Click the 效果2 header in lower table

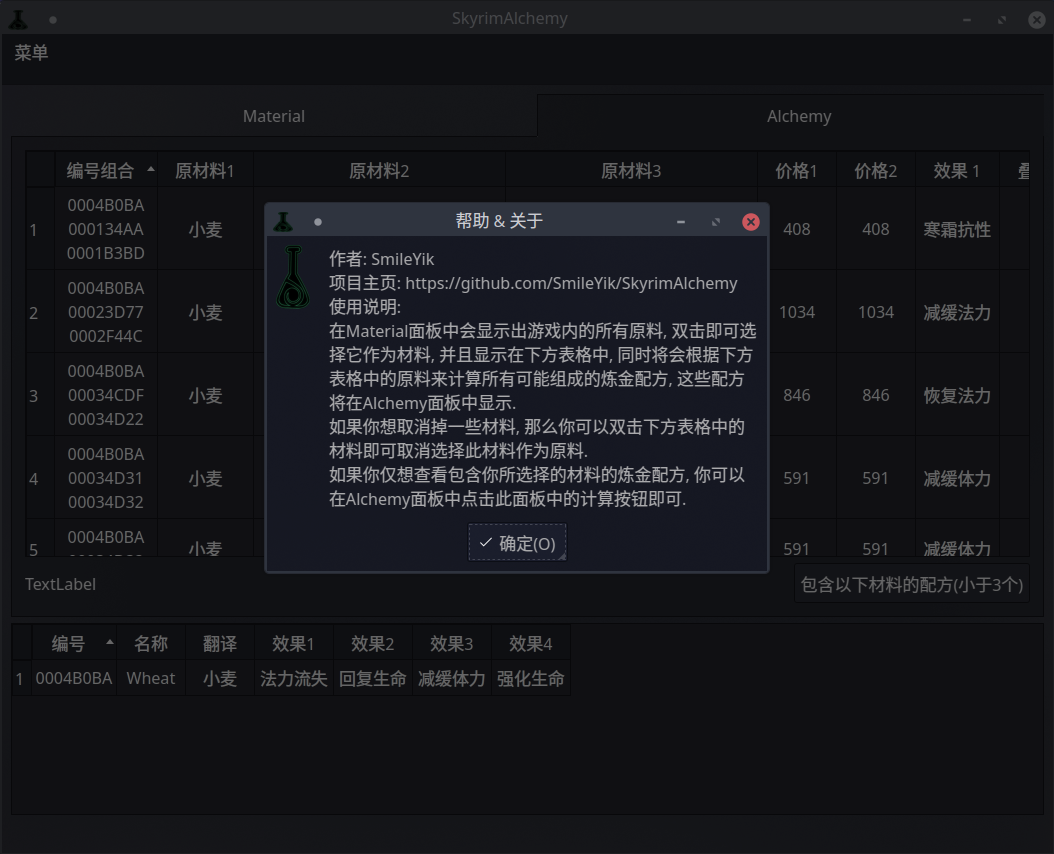[x=372, y=644]
